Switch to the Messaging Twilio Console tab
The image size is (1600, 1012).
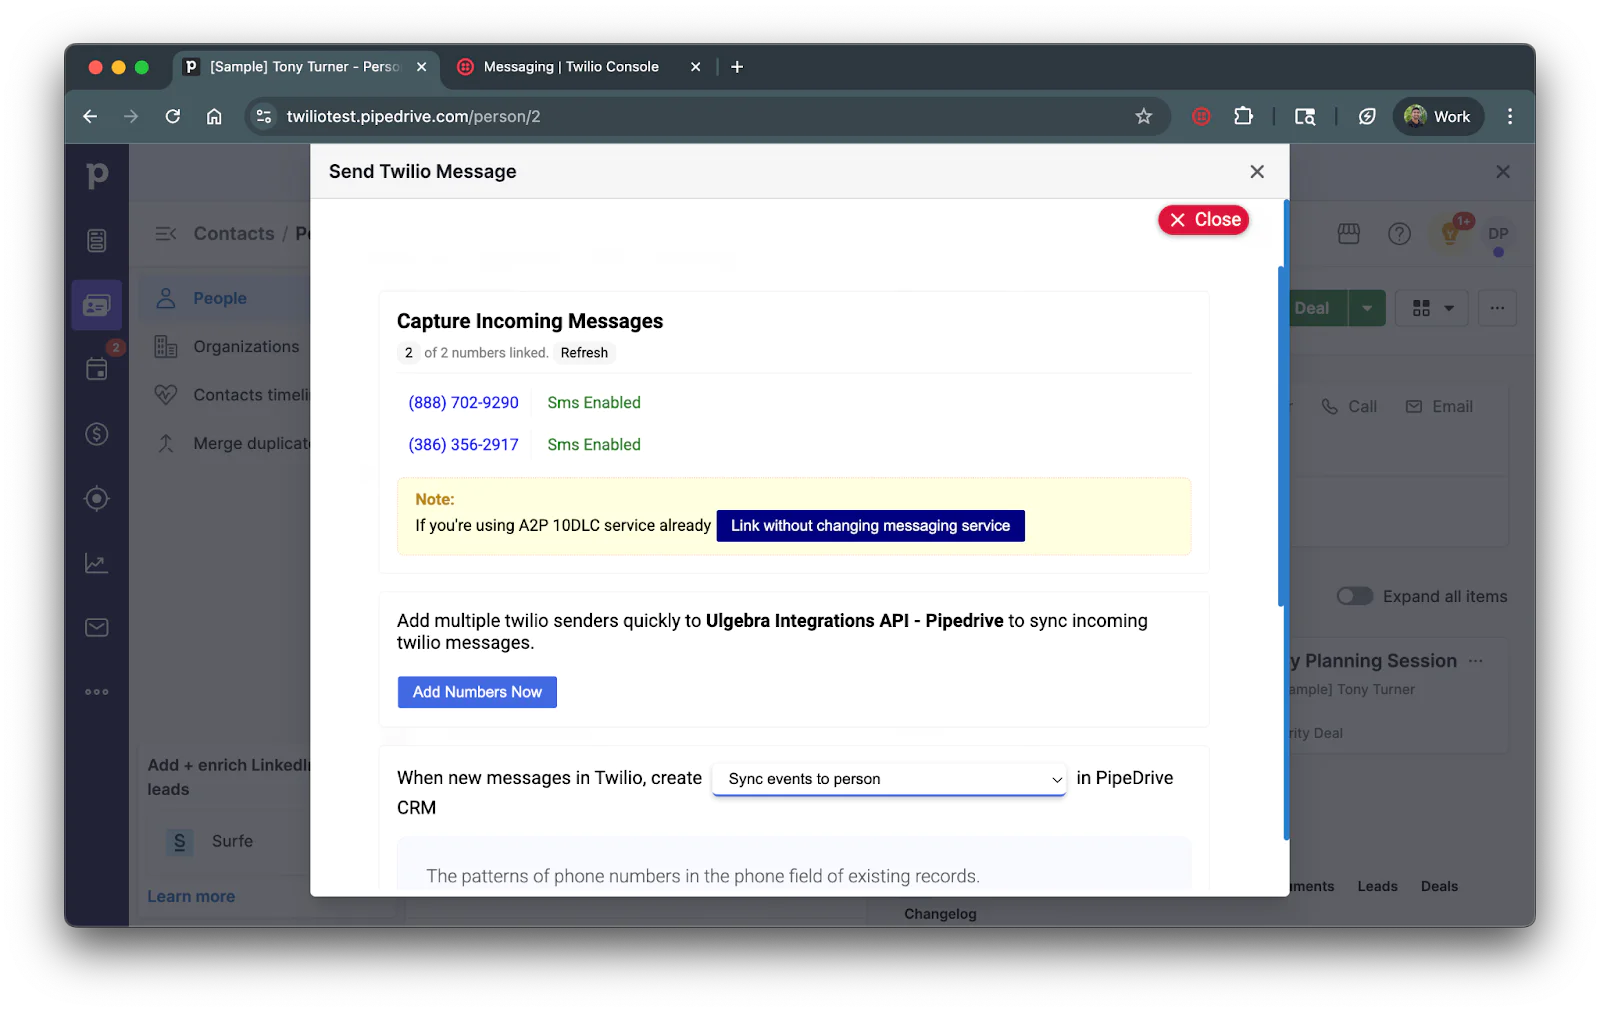(570, 66)
